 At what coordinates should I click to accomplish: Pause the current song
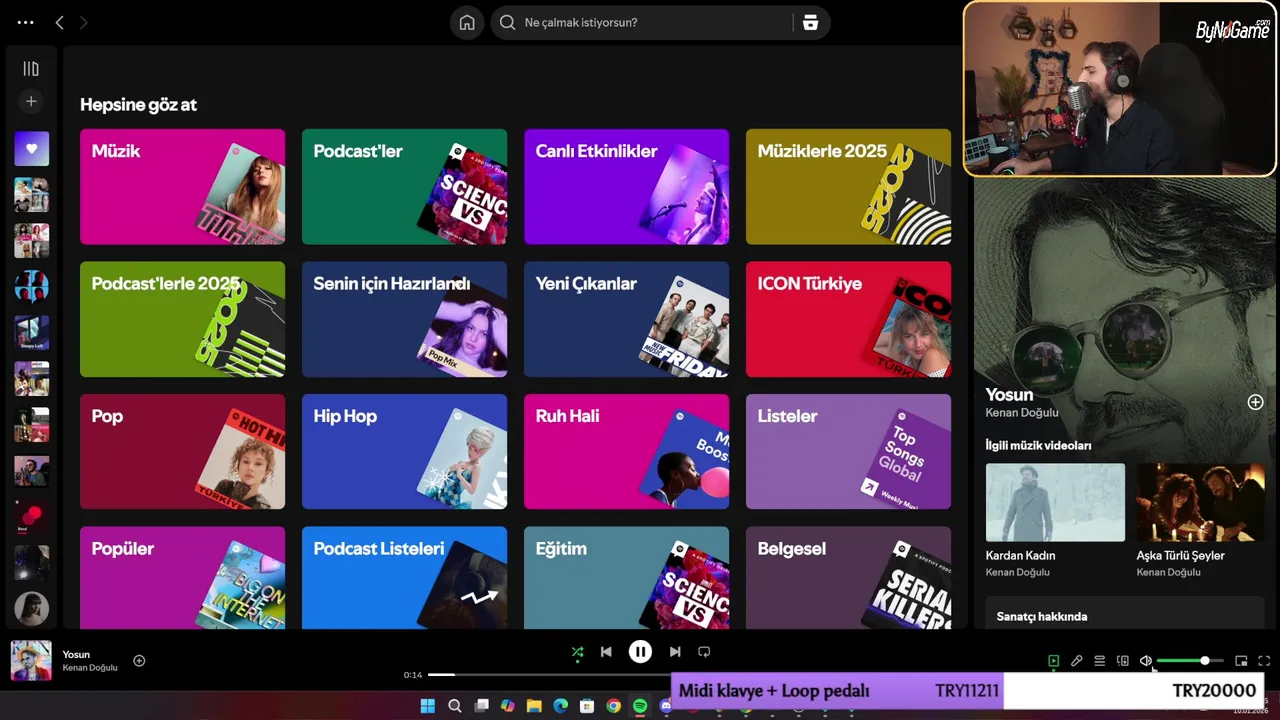[640, 652]
